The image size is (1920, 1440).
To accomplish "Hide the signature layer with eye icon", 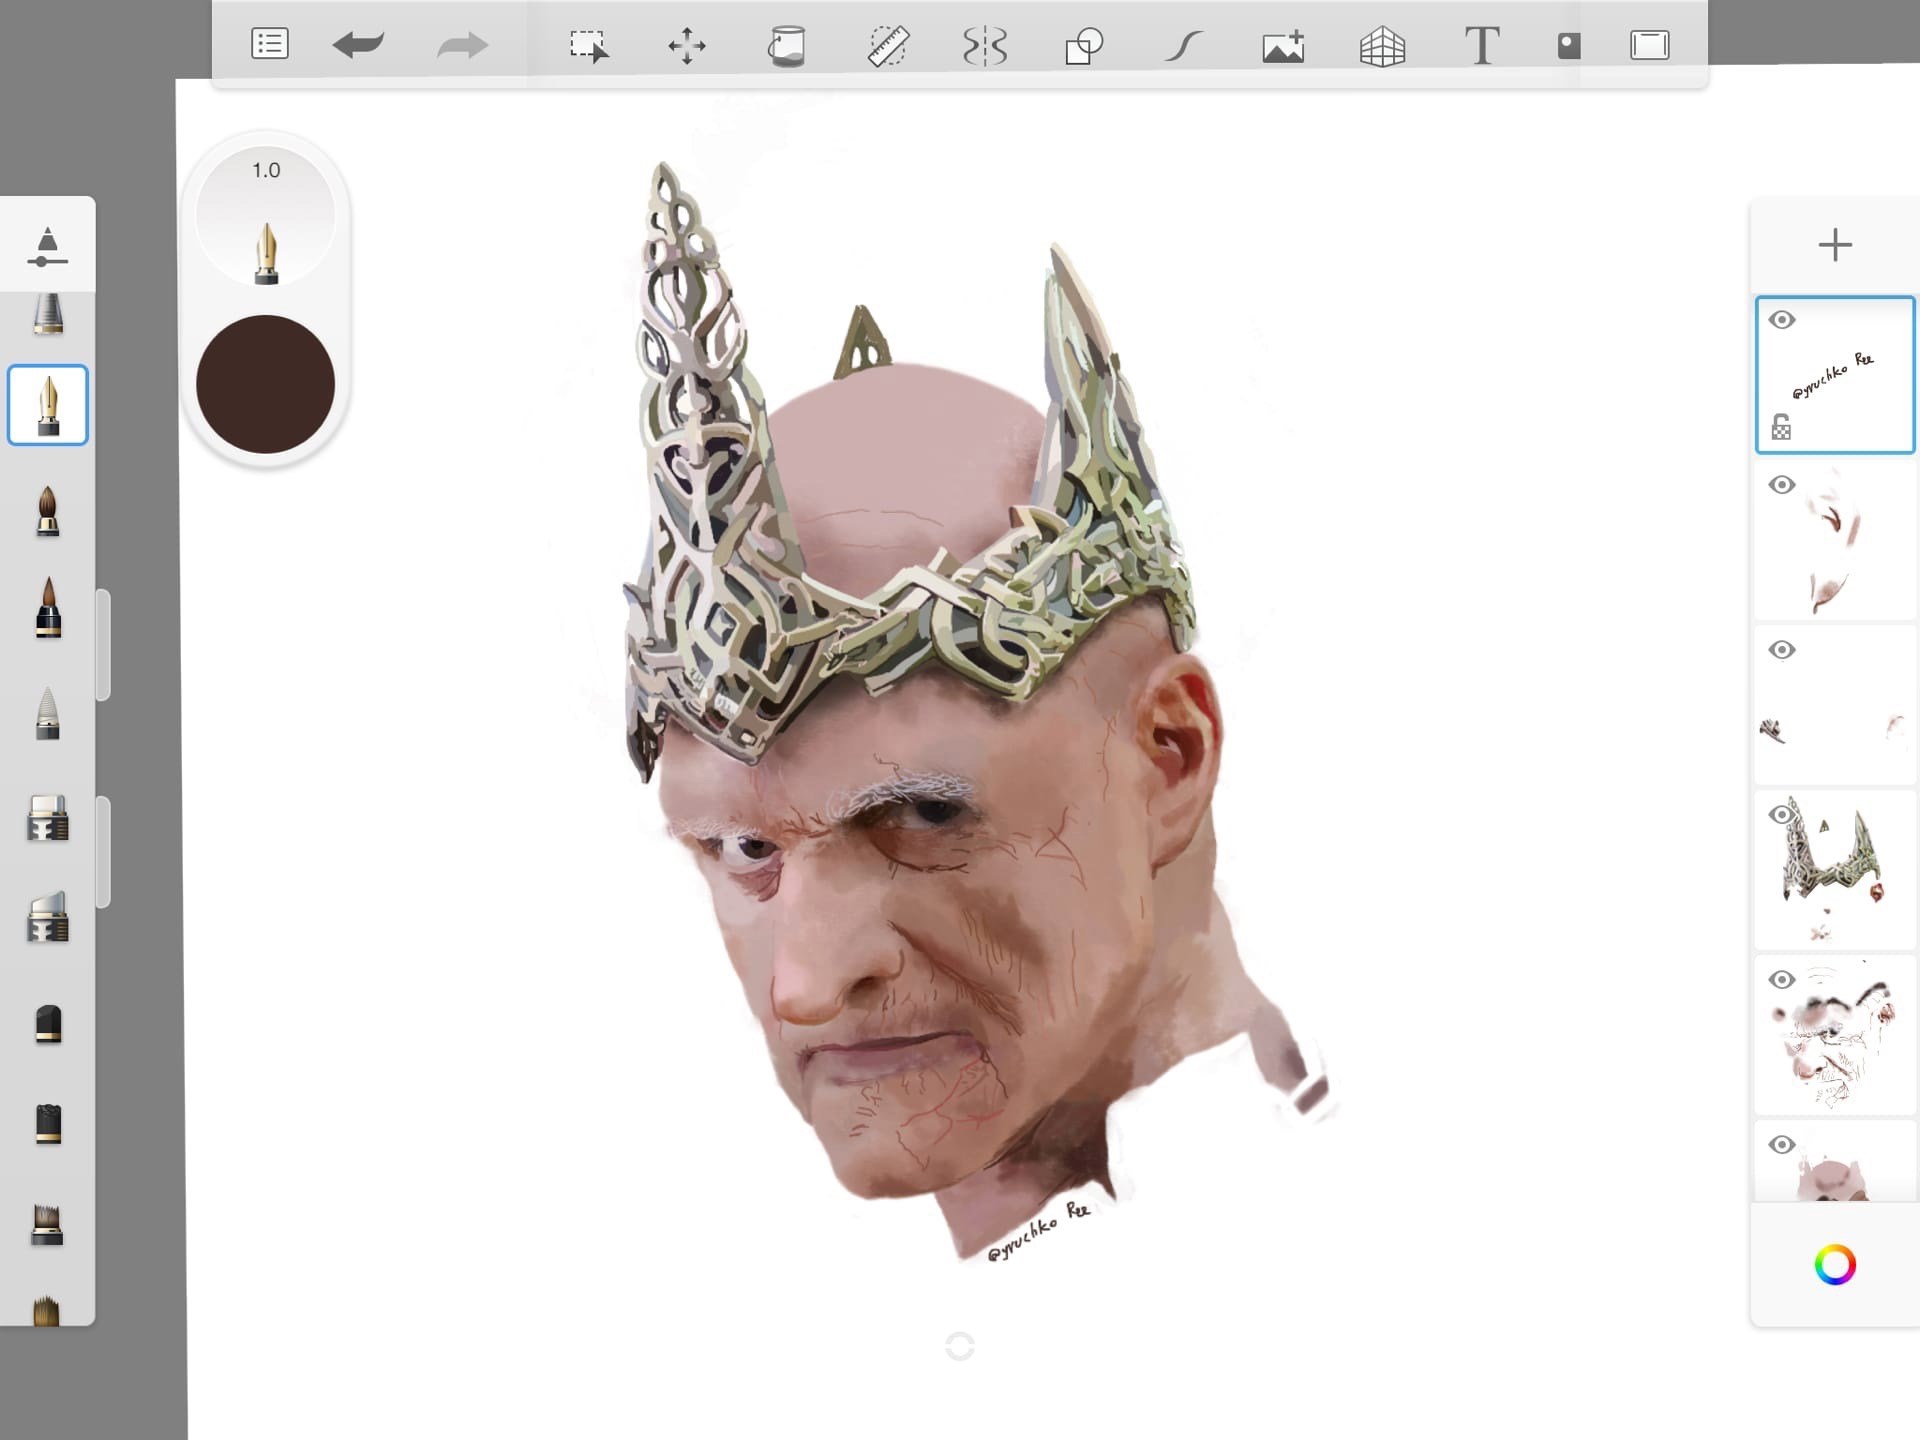I will [x=1781, y=320].
